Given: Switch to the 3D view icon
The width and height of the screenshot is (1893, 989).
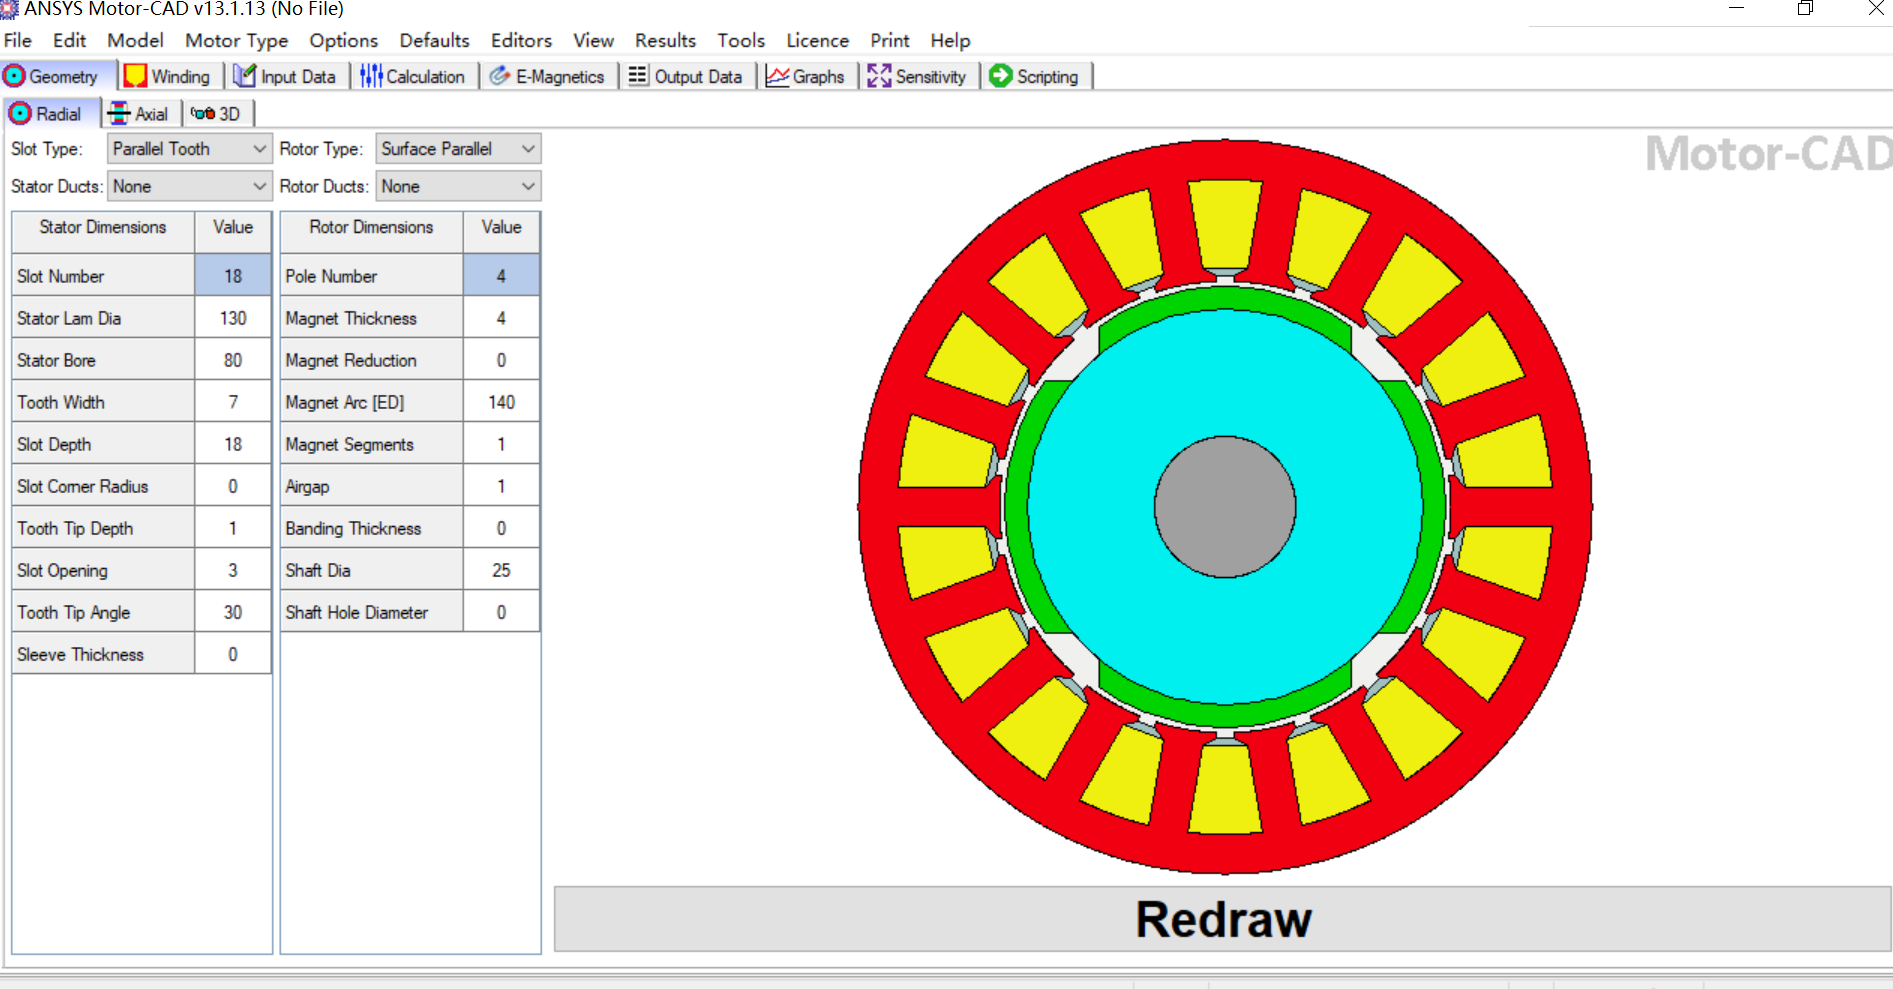Looking at the screenshot, I should pyautogui.click(x=203, y=114).
